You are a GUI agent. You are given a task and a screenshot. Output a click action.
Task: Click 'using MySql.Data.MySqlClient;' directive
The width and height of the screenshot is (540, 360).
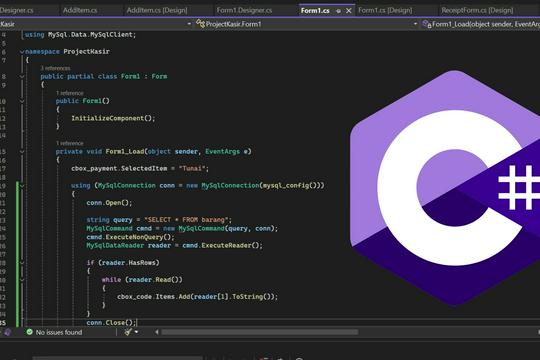click(81, 35)
